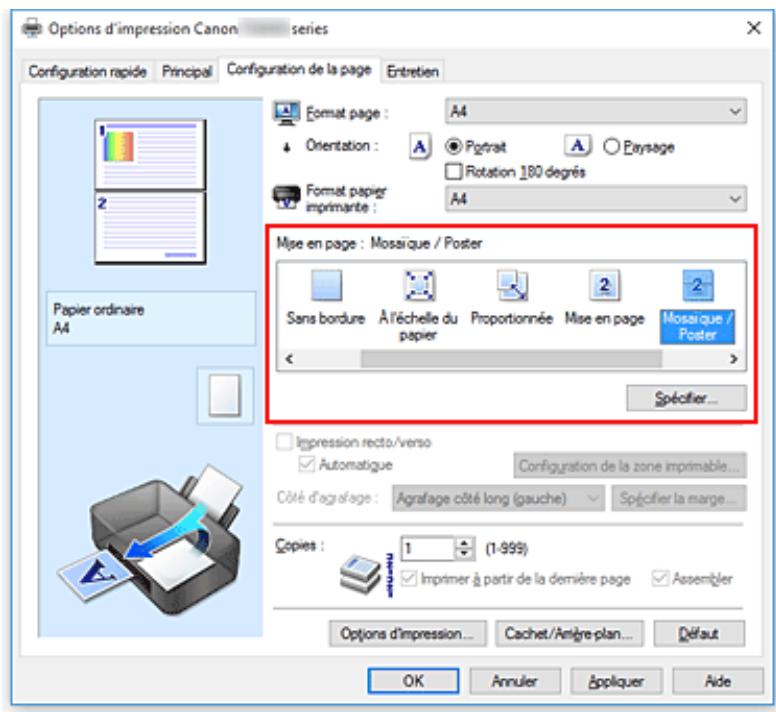Click the Copies number field
776x712 pixels.
click(x=428, y=549)
